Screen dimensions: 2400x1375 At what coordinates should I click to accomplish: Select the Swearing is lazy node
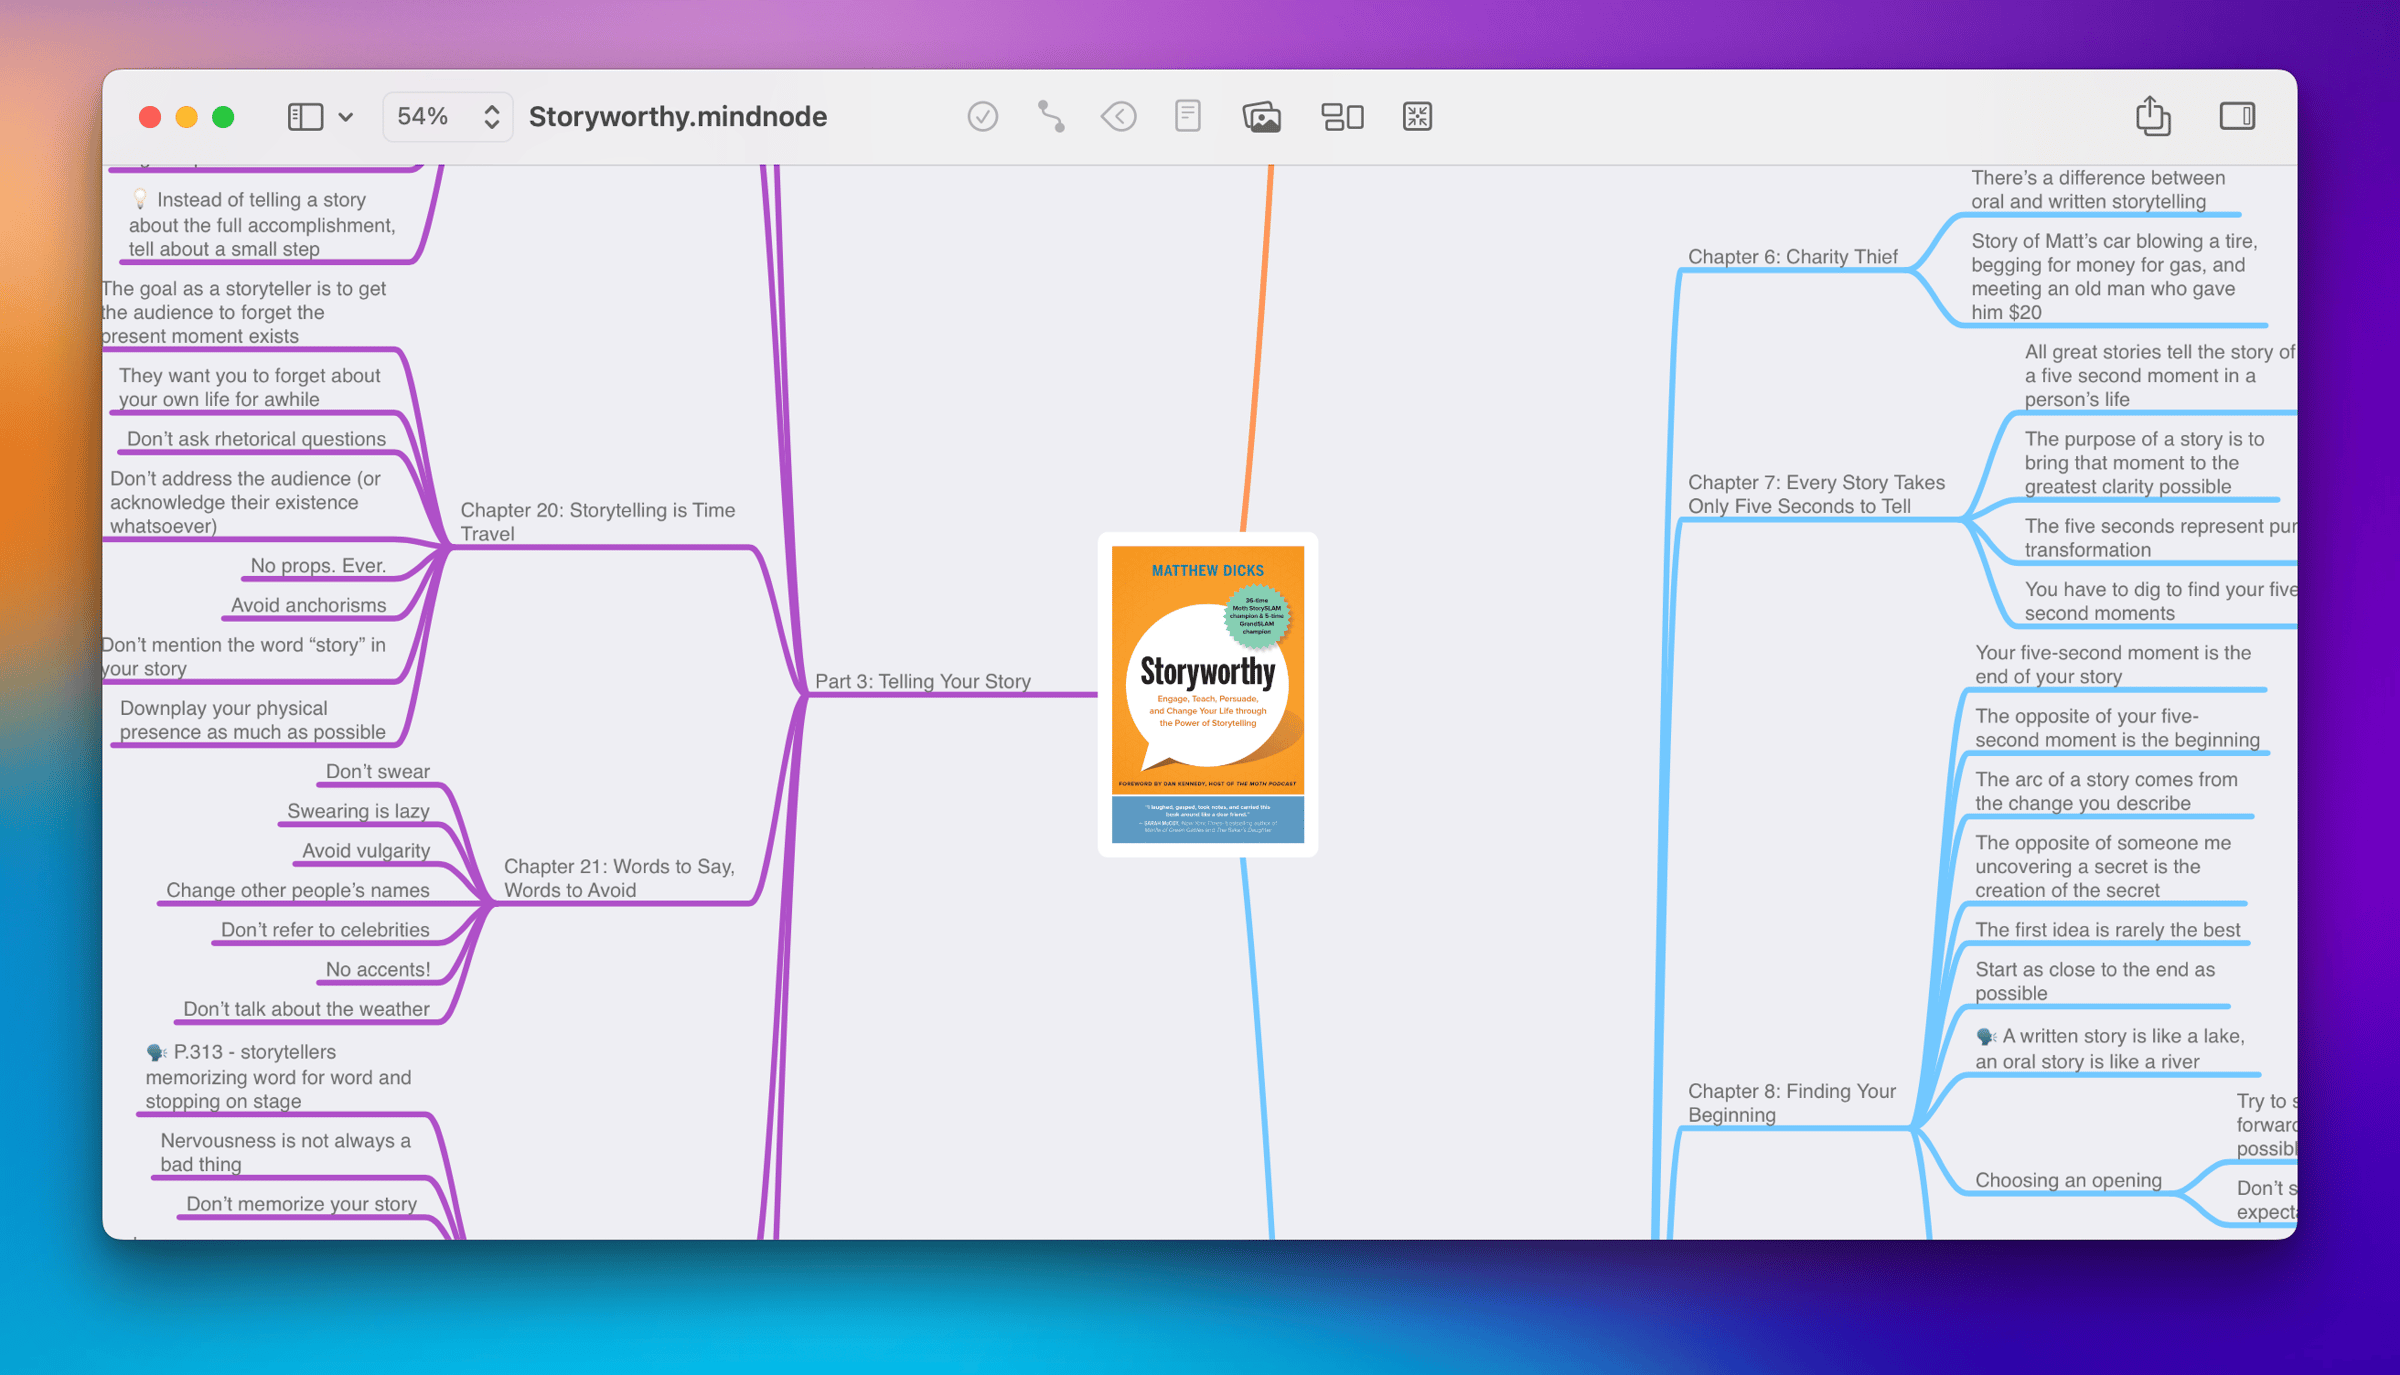(x=358, y=811)
